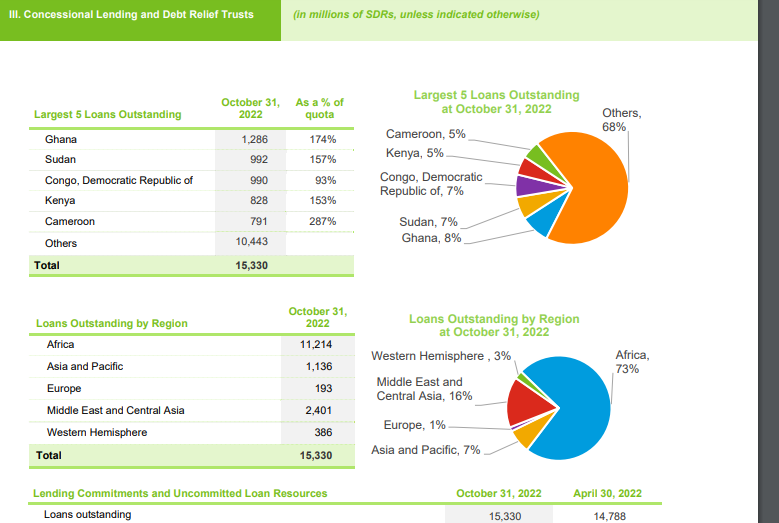This screenshot has height=523, width=779.
Task: Select the Western Hemisphere value 386
Action: pyautogui.click(x=322, y=432)
